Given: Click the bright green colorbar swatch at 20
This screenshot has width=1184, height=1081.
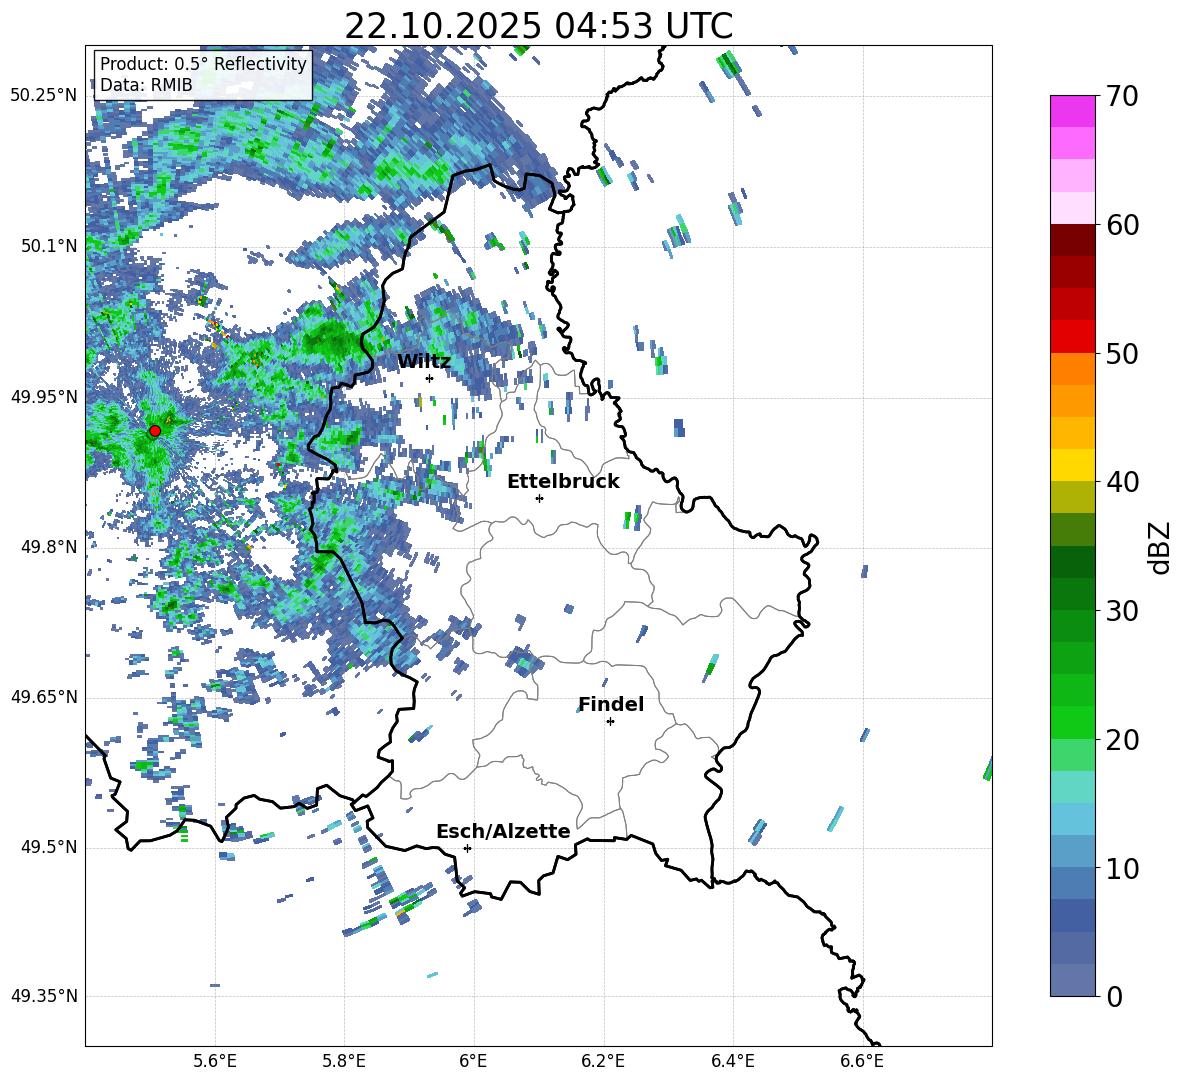Looking at the screenshot, I should pyautogui.click(x=1072, y=723).
